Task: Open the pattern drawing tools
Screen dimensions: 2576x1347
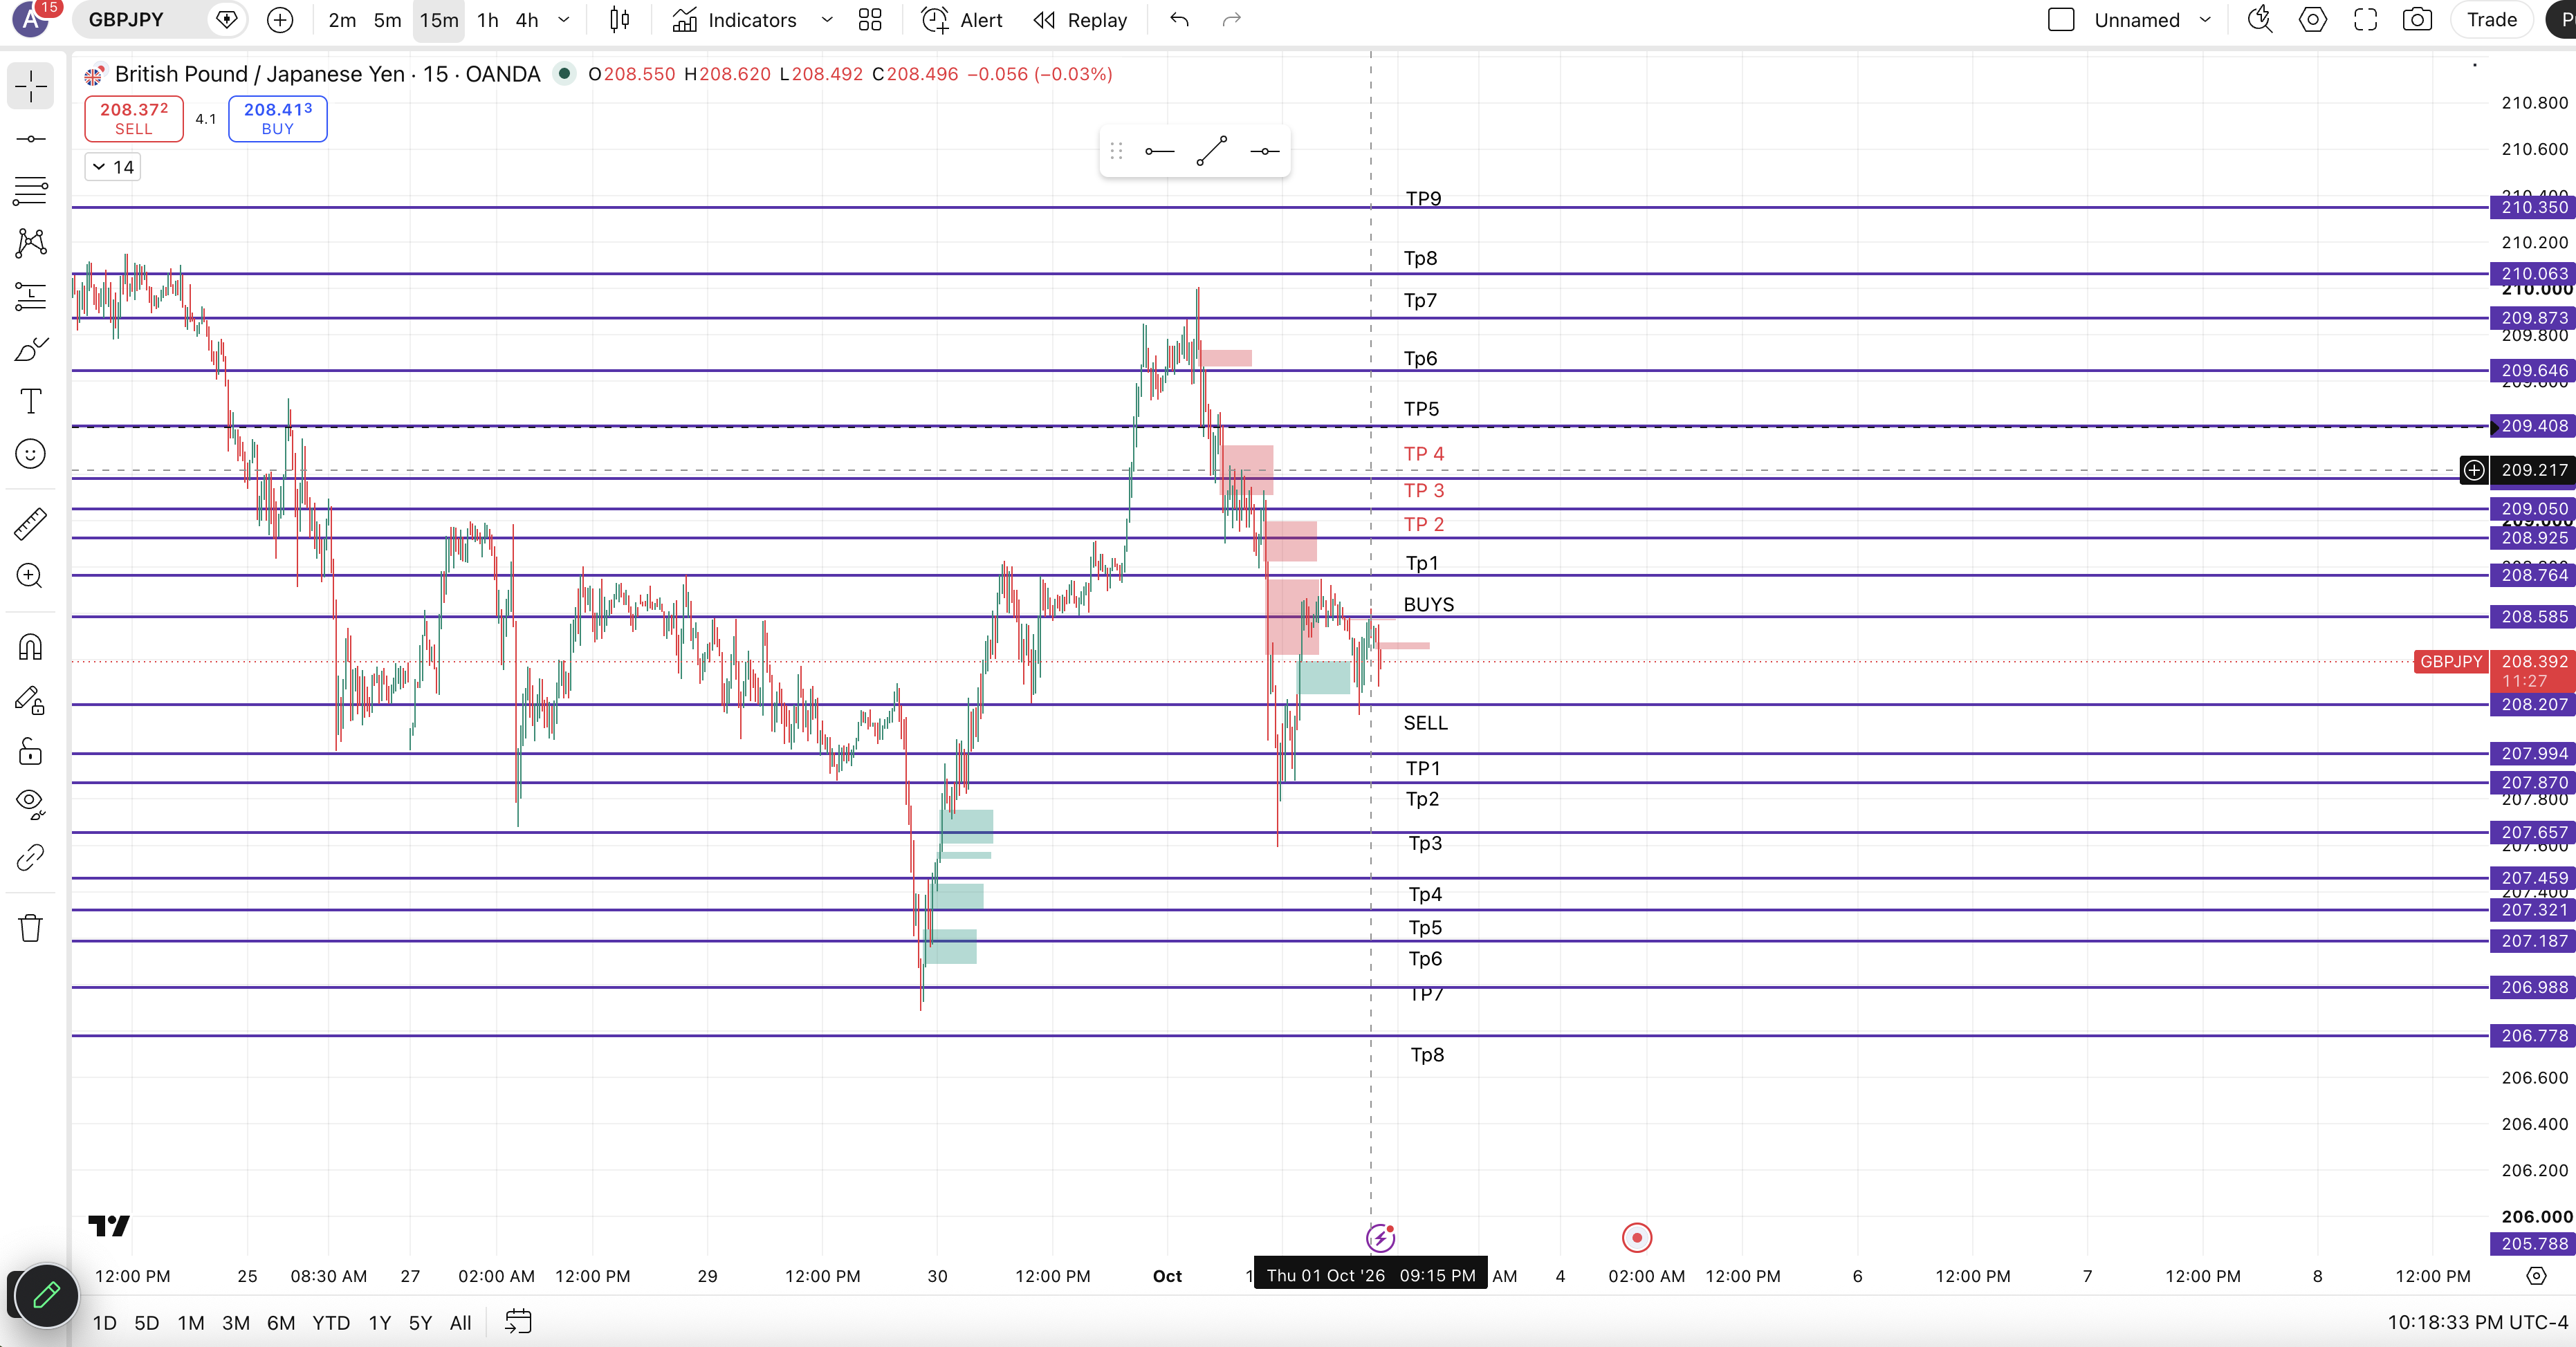Action: pyautogui.click(x=31, y=242)
